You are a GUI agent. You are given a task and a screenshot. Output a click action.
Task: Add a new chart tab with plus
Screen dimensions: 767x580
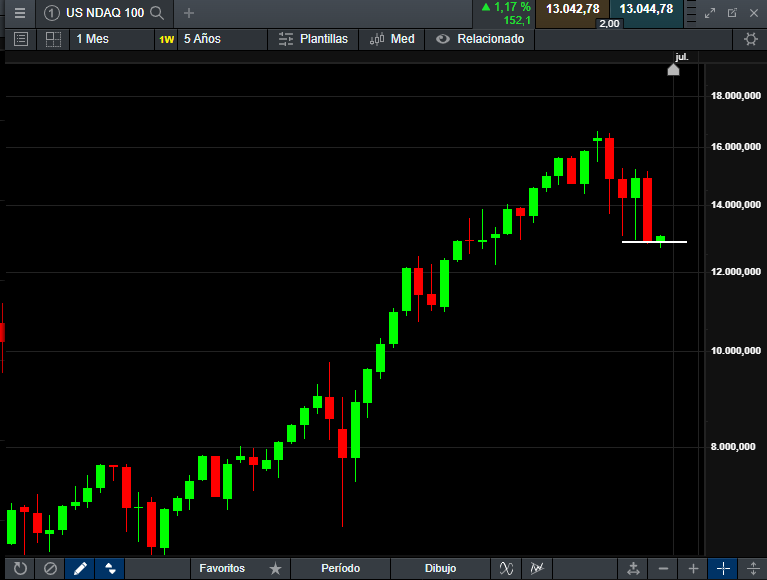(189, 13)
